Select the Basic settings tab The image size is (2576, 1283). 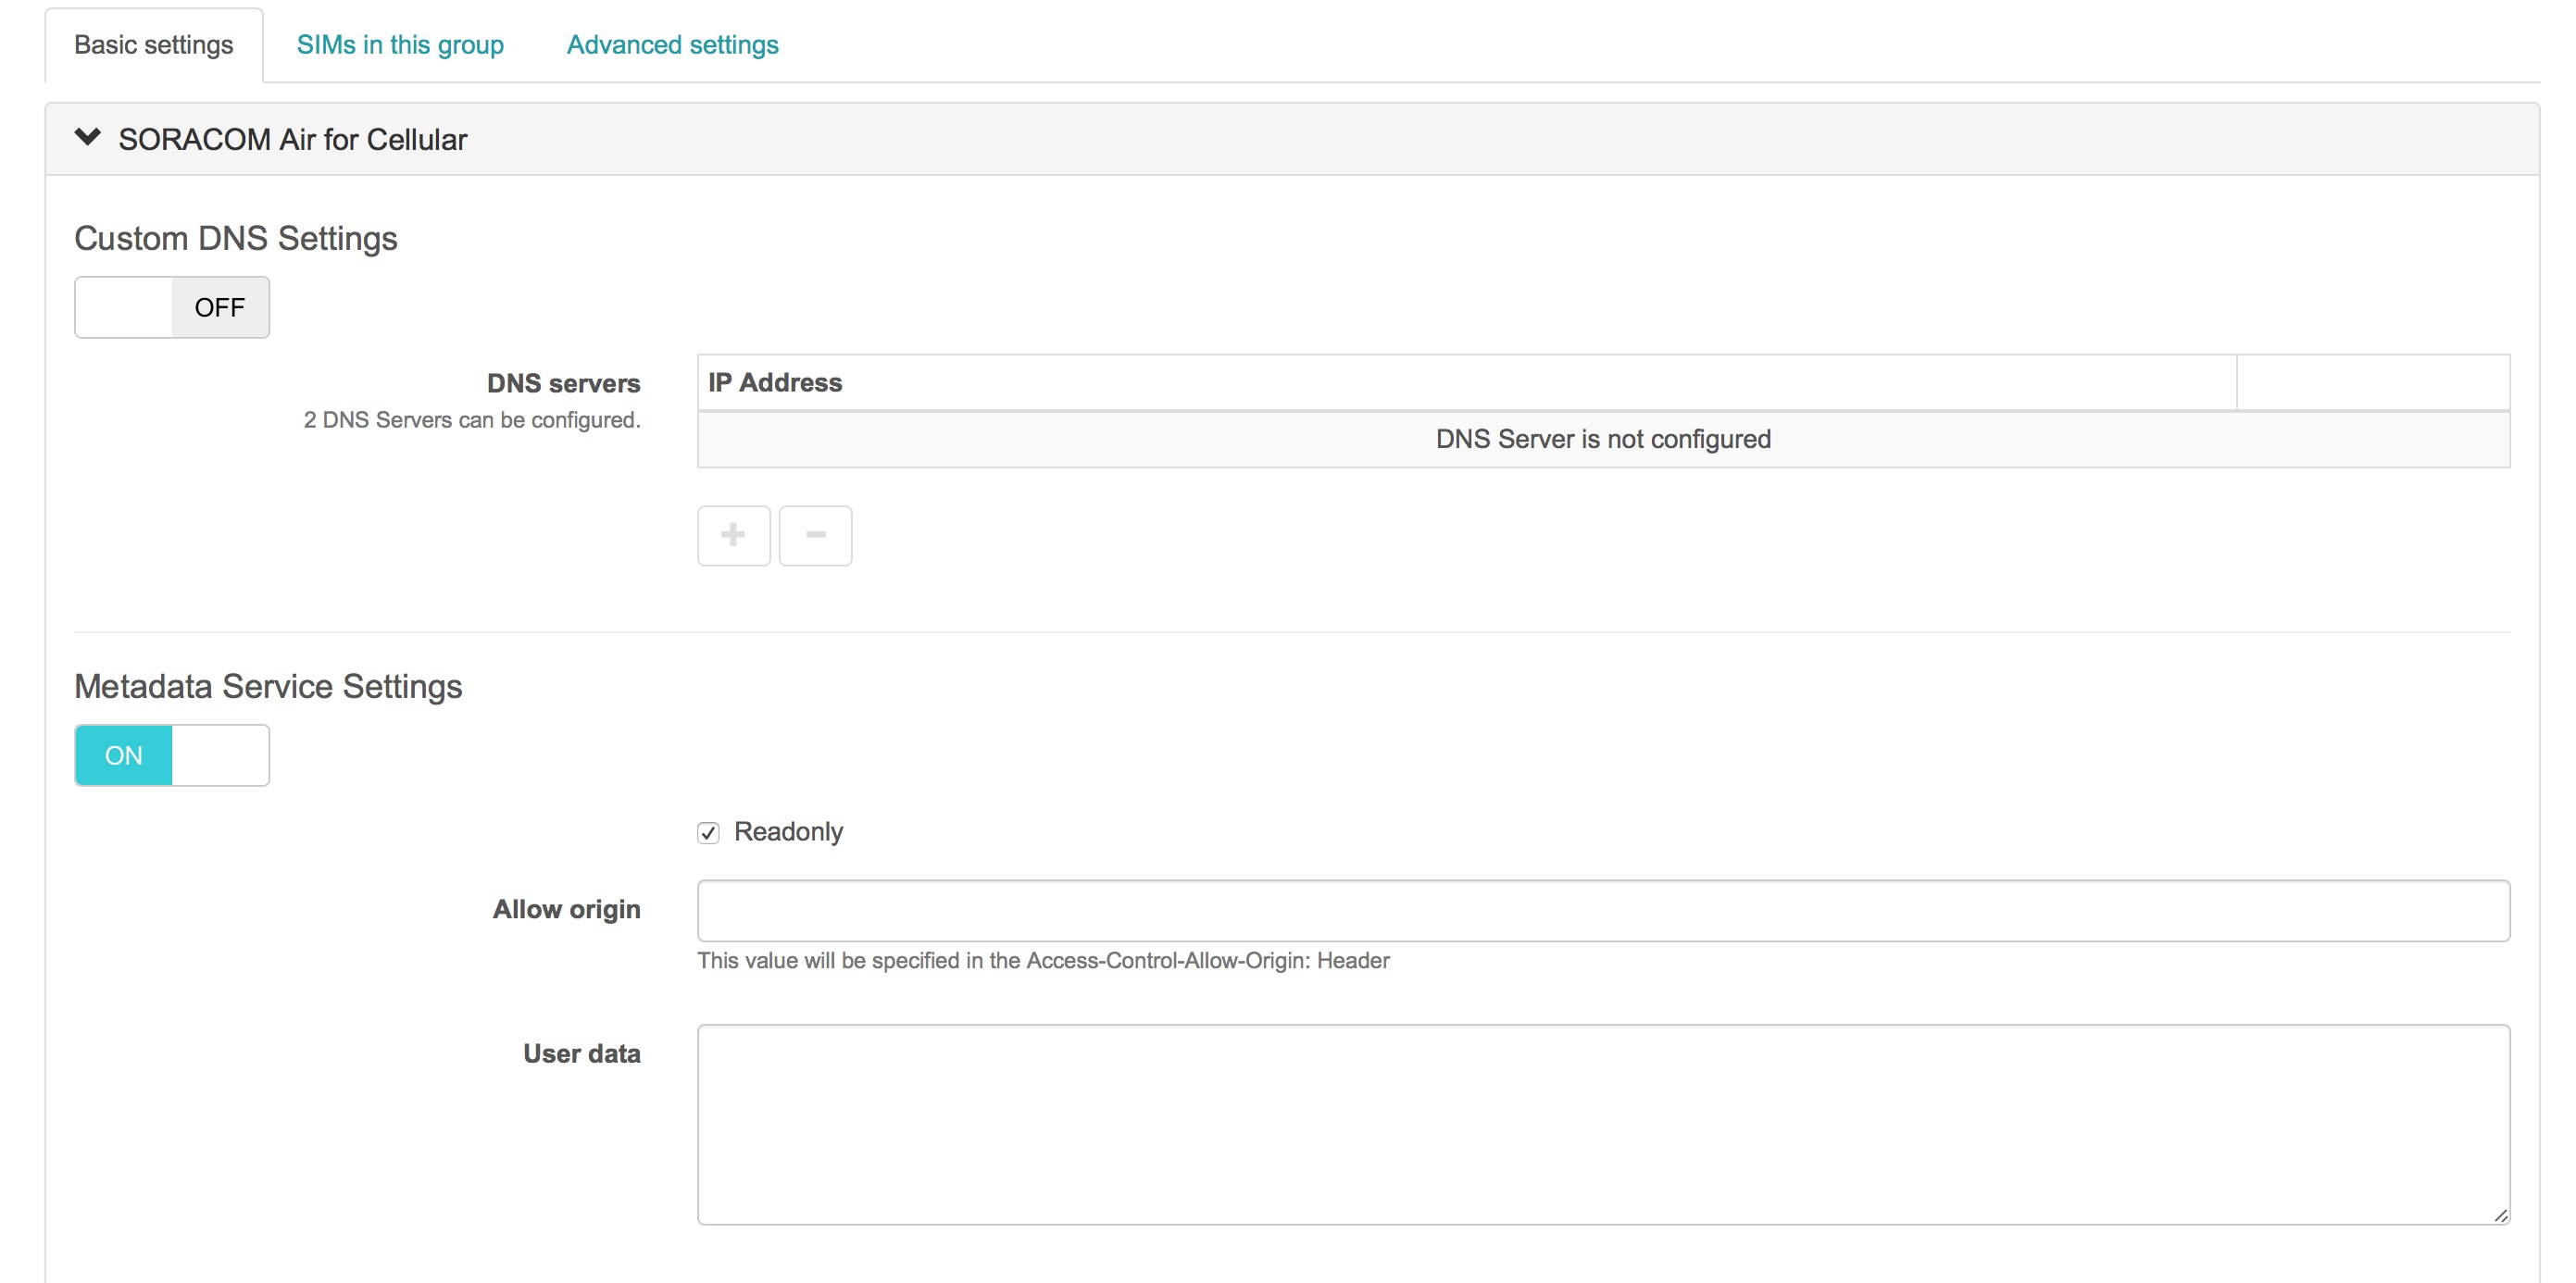153,44
